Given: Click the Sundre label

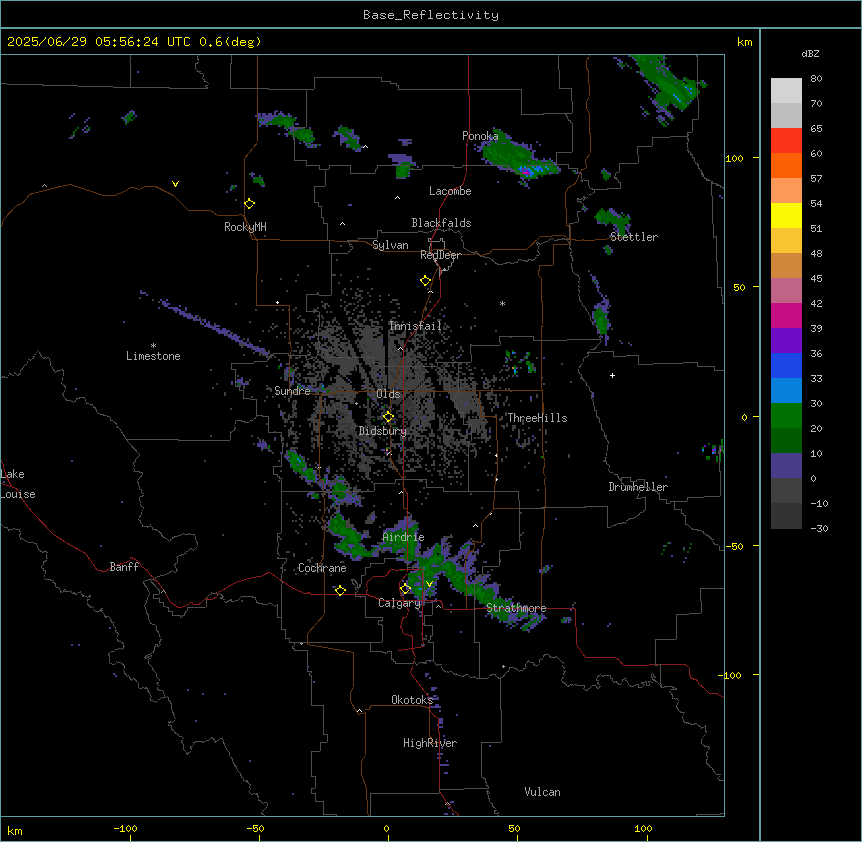Looking at the screenshot, I should point(292,391).
